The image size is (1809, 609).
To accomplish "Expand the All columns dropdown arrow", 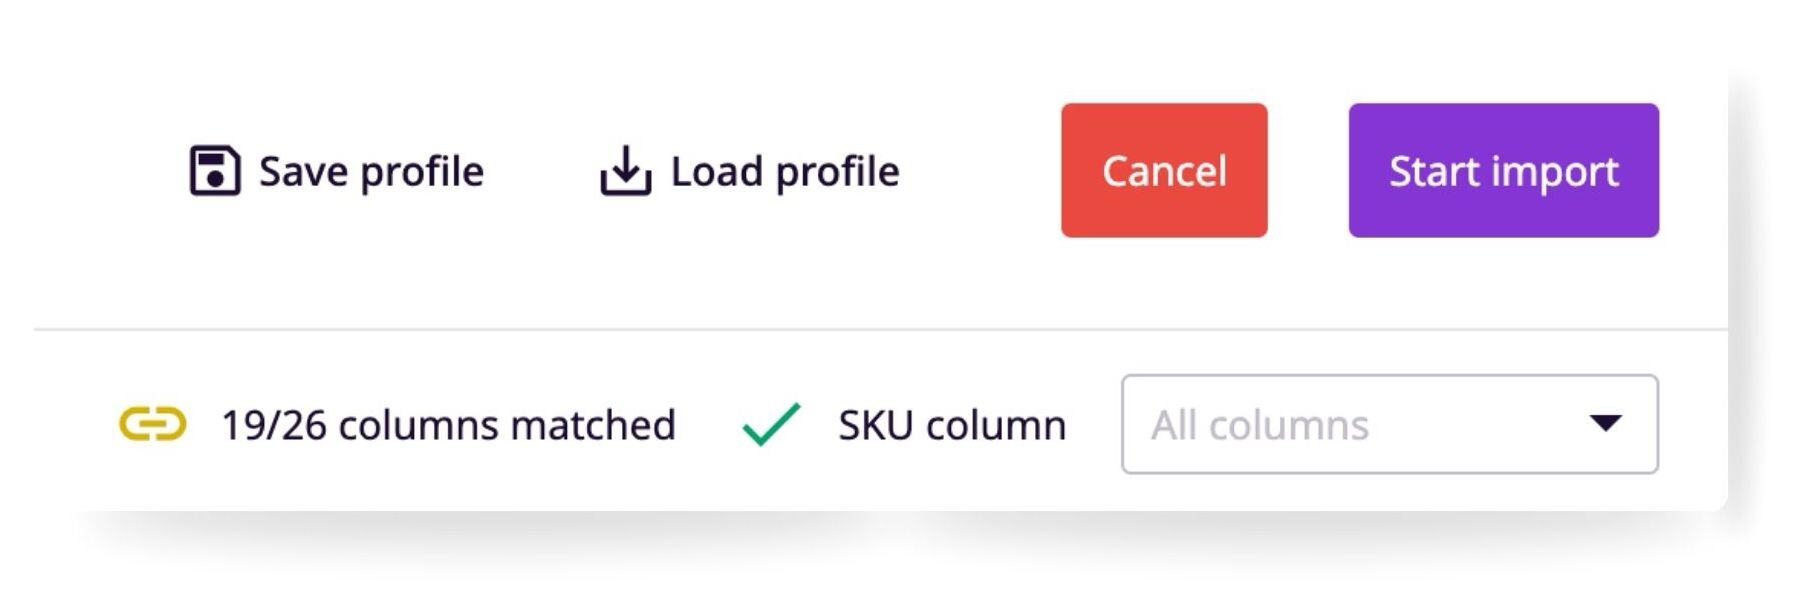I will [x=1605, y=423].
